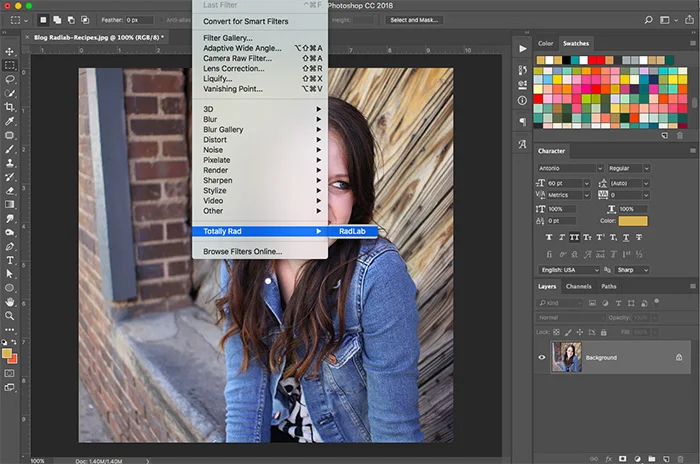Click the Background layer thumbnail
This screenshot has width=700, height=464.
point(567,357)
